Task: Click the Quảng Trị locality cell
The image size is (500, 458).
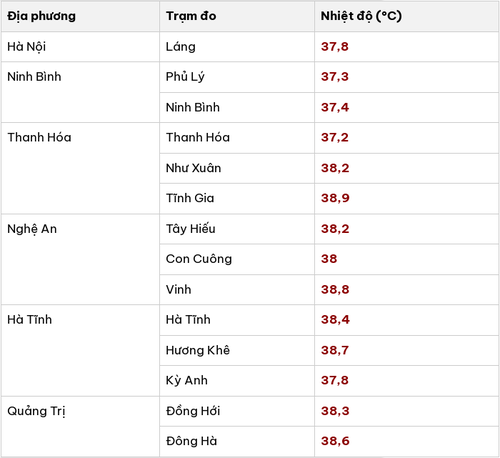Action: (80, 426)
